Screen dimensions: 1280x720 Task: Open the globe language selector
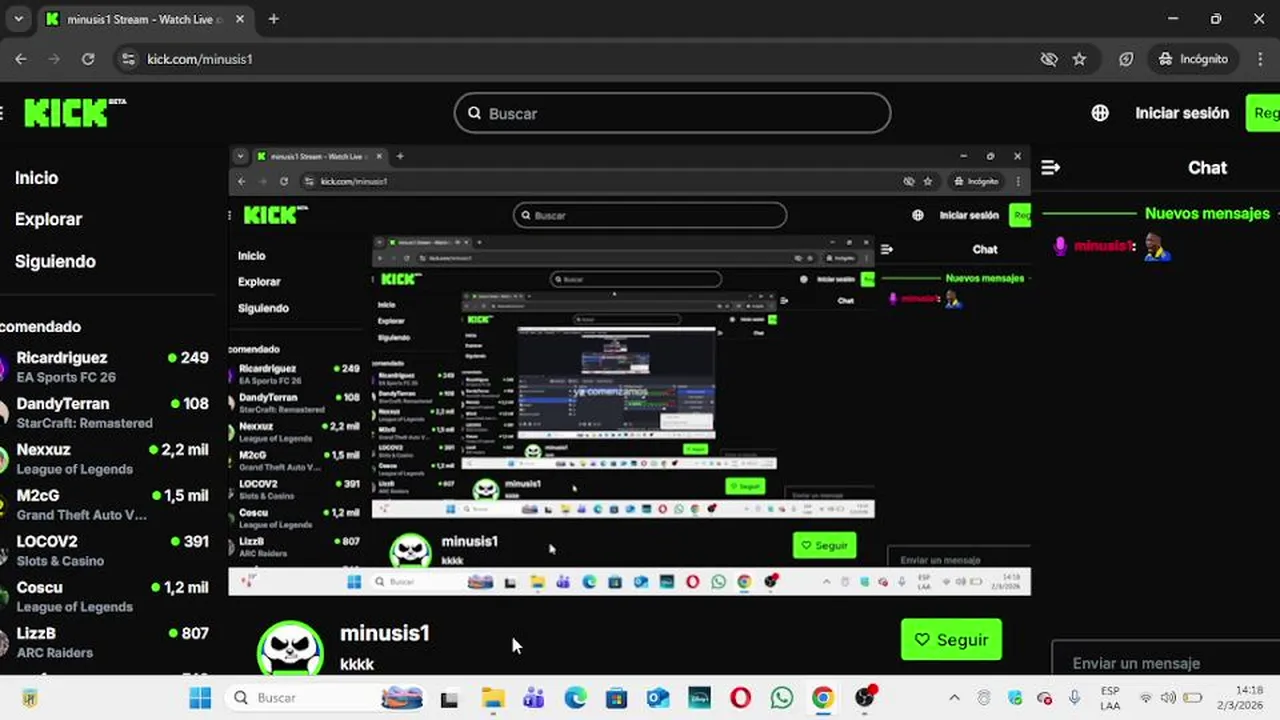(x=1100, y=113)
